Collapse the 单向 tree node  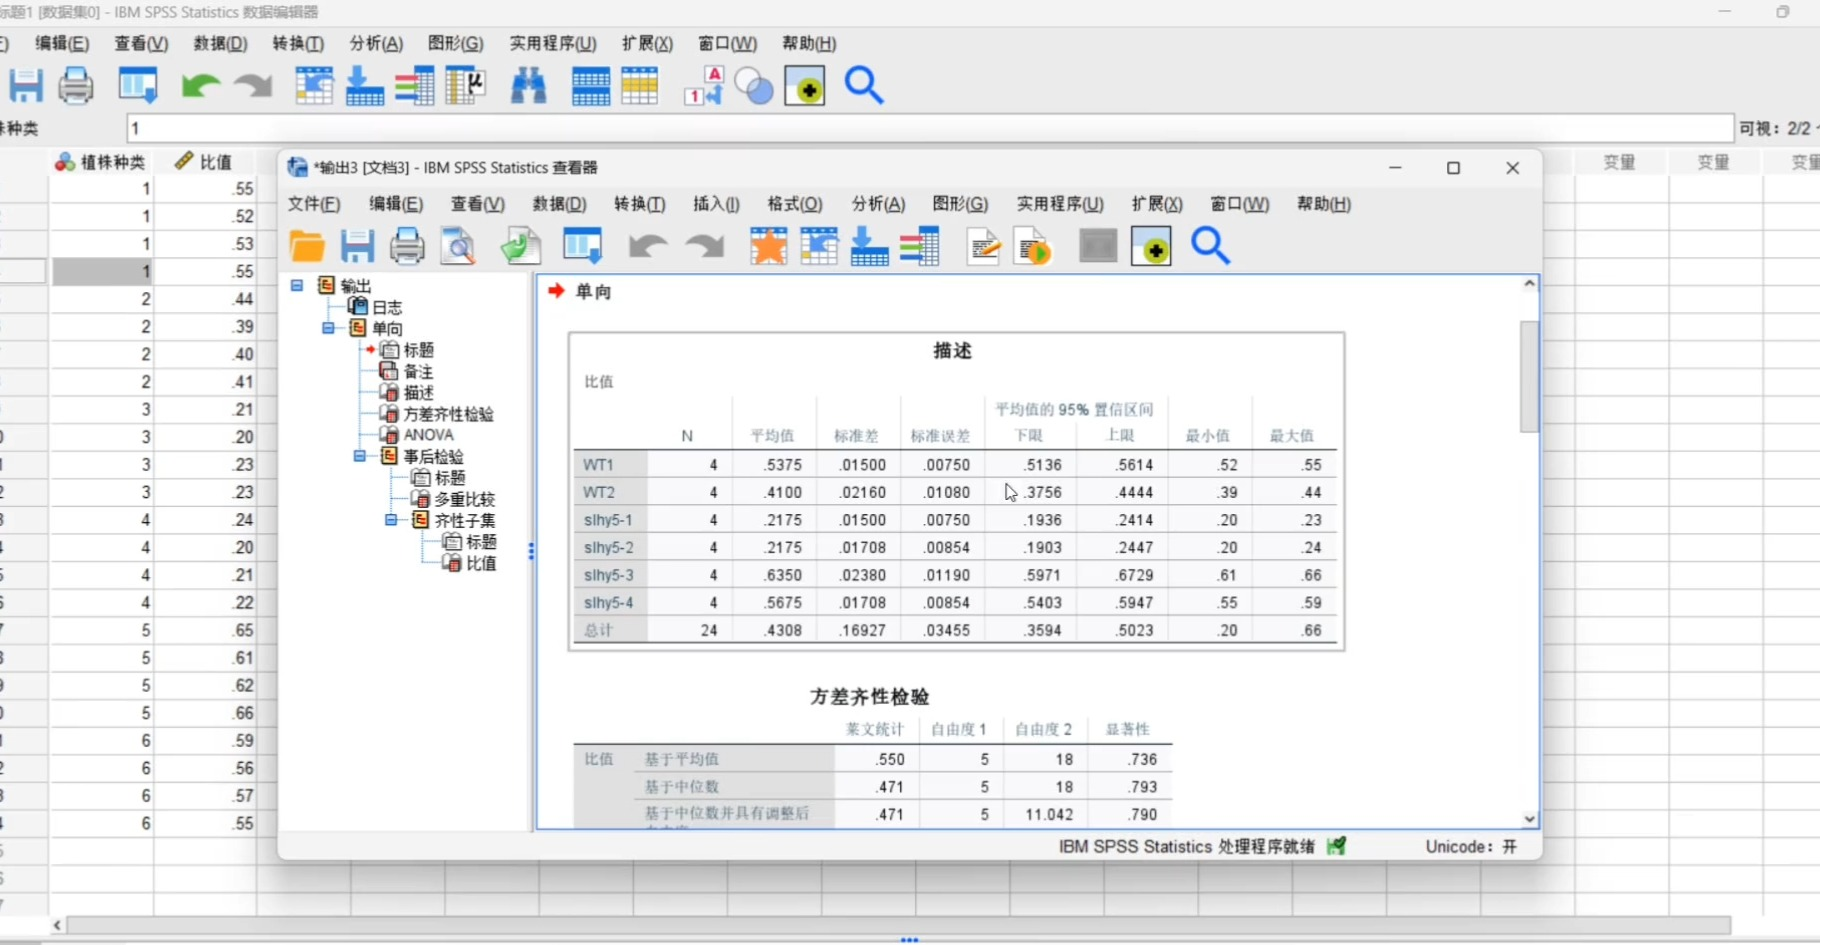pos(328,328)
